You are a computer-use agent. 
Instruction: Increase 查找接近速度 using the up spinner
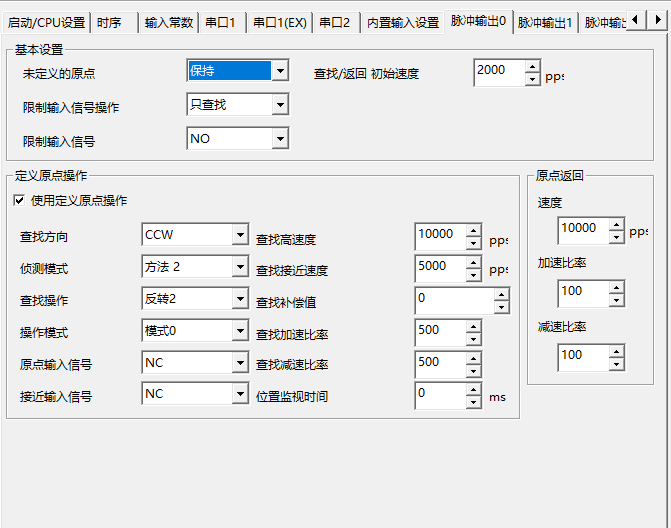coord(473,263)
